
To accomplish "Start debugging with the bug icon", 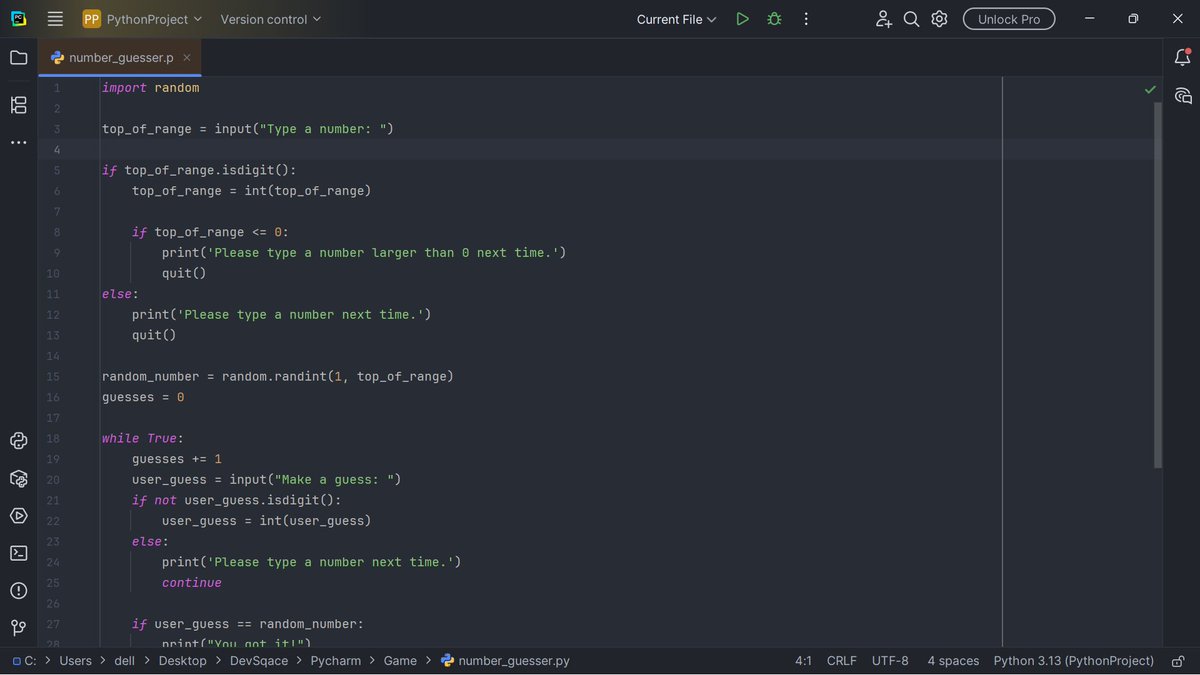I will pos(774,18).
